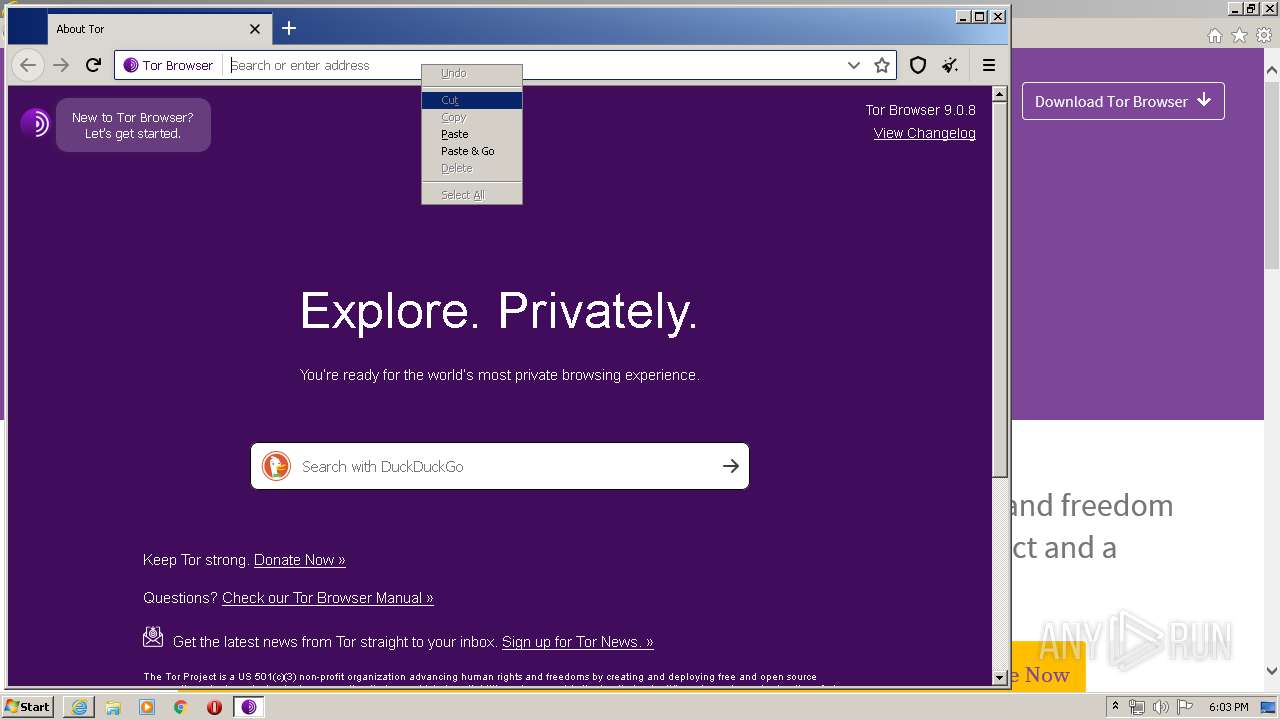The height and width of the screenshot is (720, 1280).
Task: Click the Donate Now link
Action: tap(300, 560)
